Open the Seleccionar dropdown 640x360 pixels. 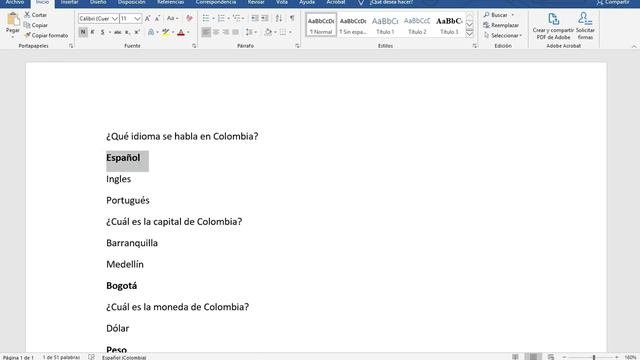(502, 36)
